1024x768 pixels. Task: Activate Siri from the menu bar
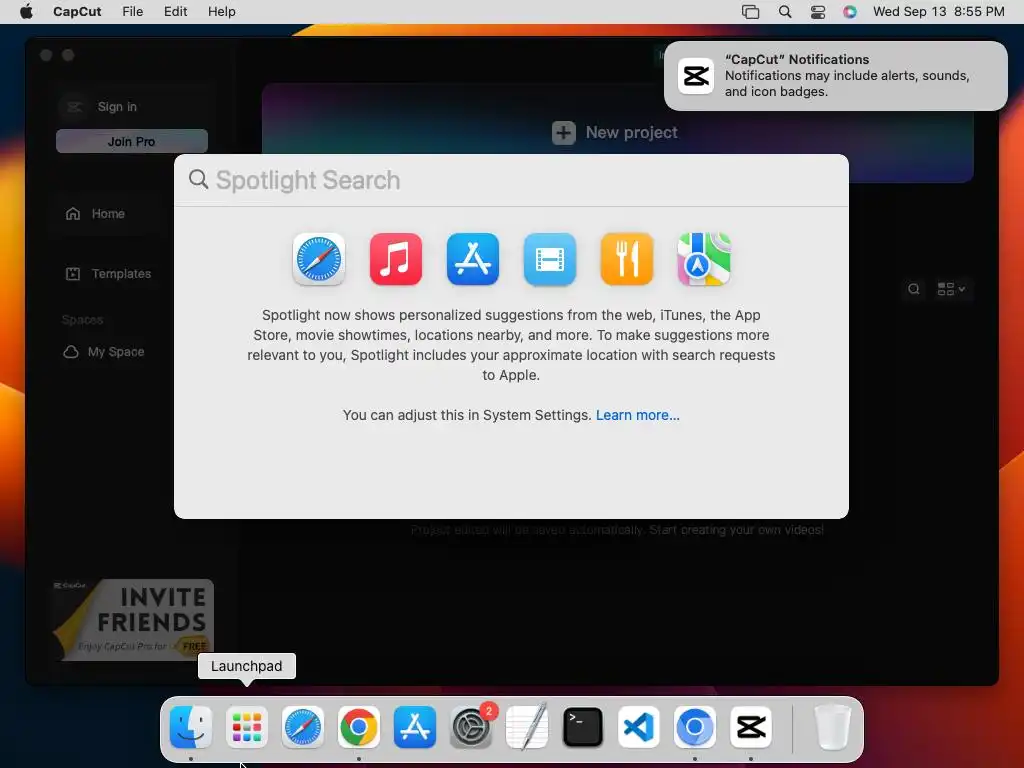click(850, 12)
